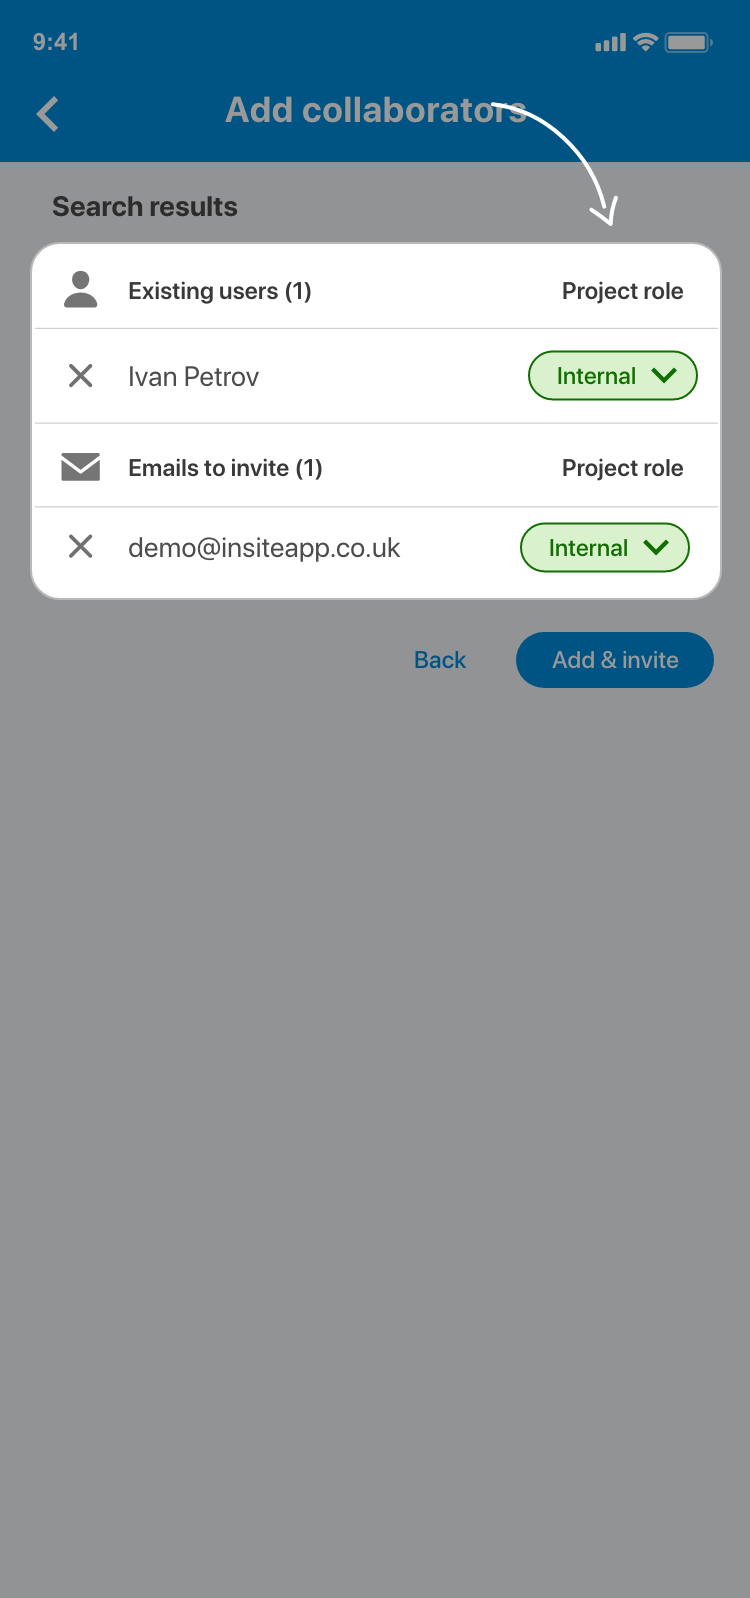
Task: Tap the Add collaborators title
Action: tap(376, 110)
